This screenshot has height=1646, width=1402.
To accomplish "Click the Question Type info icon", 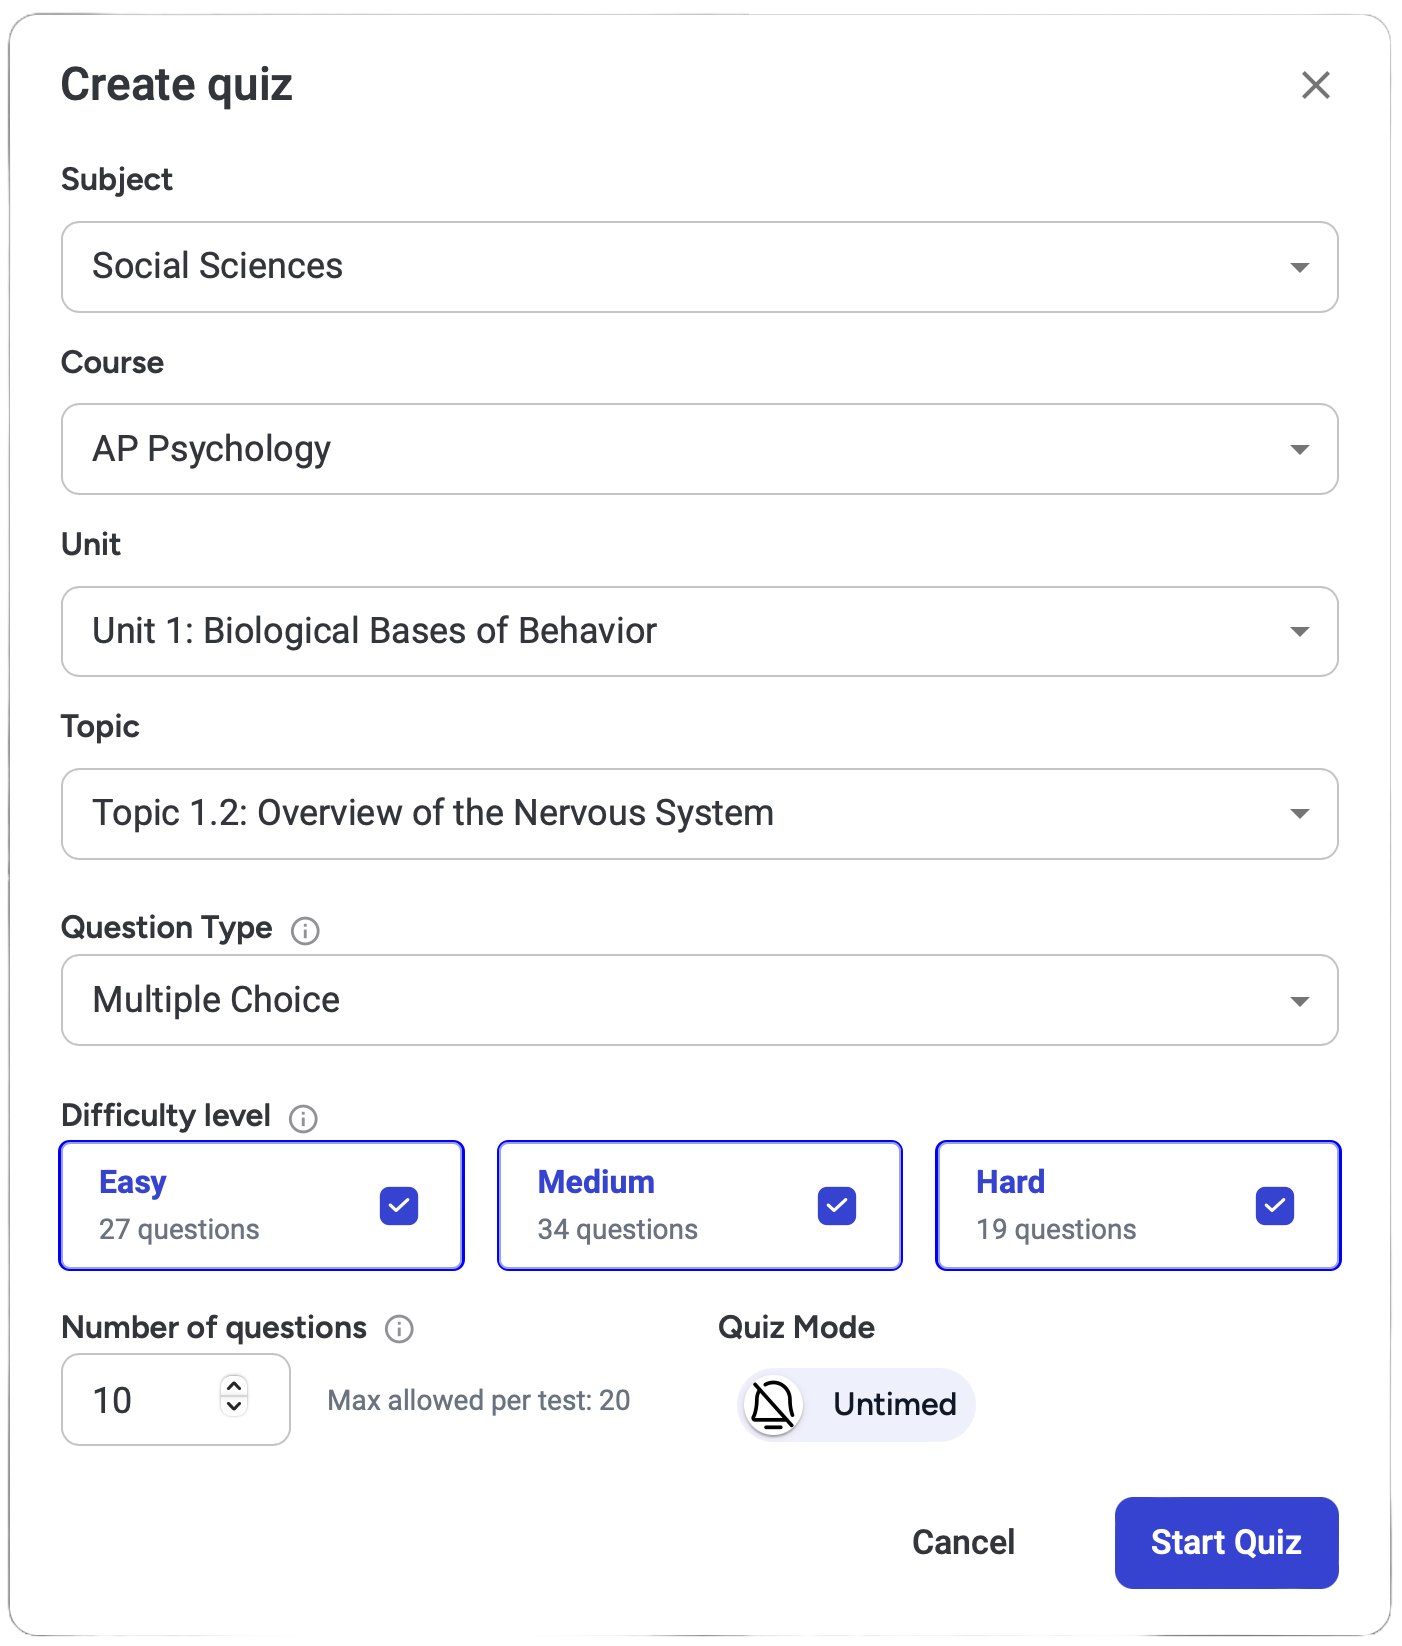I will click(x=305, y=931).
